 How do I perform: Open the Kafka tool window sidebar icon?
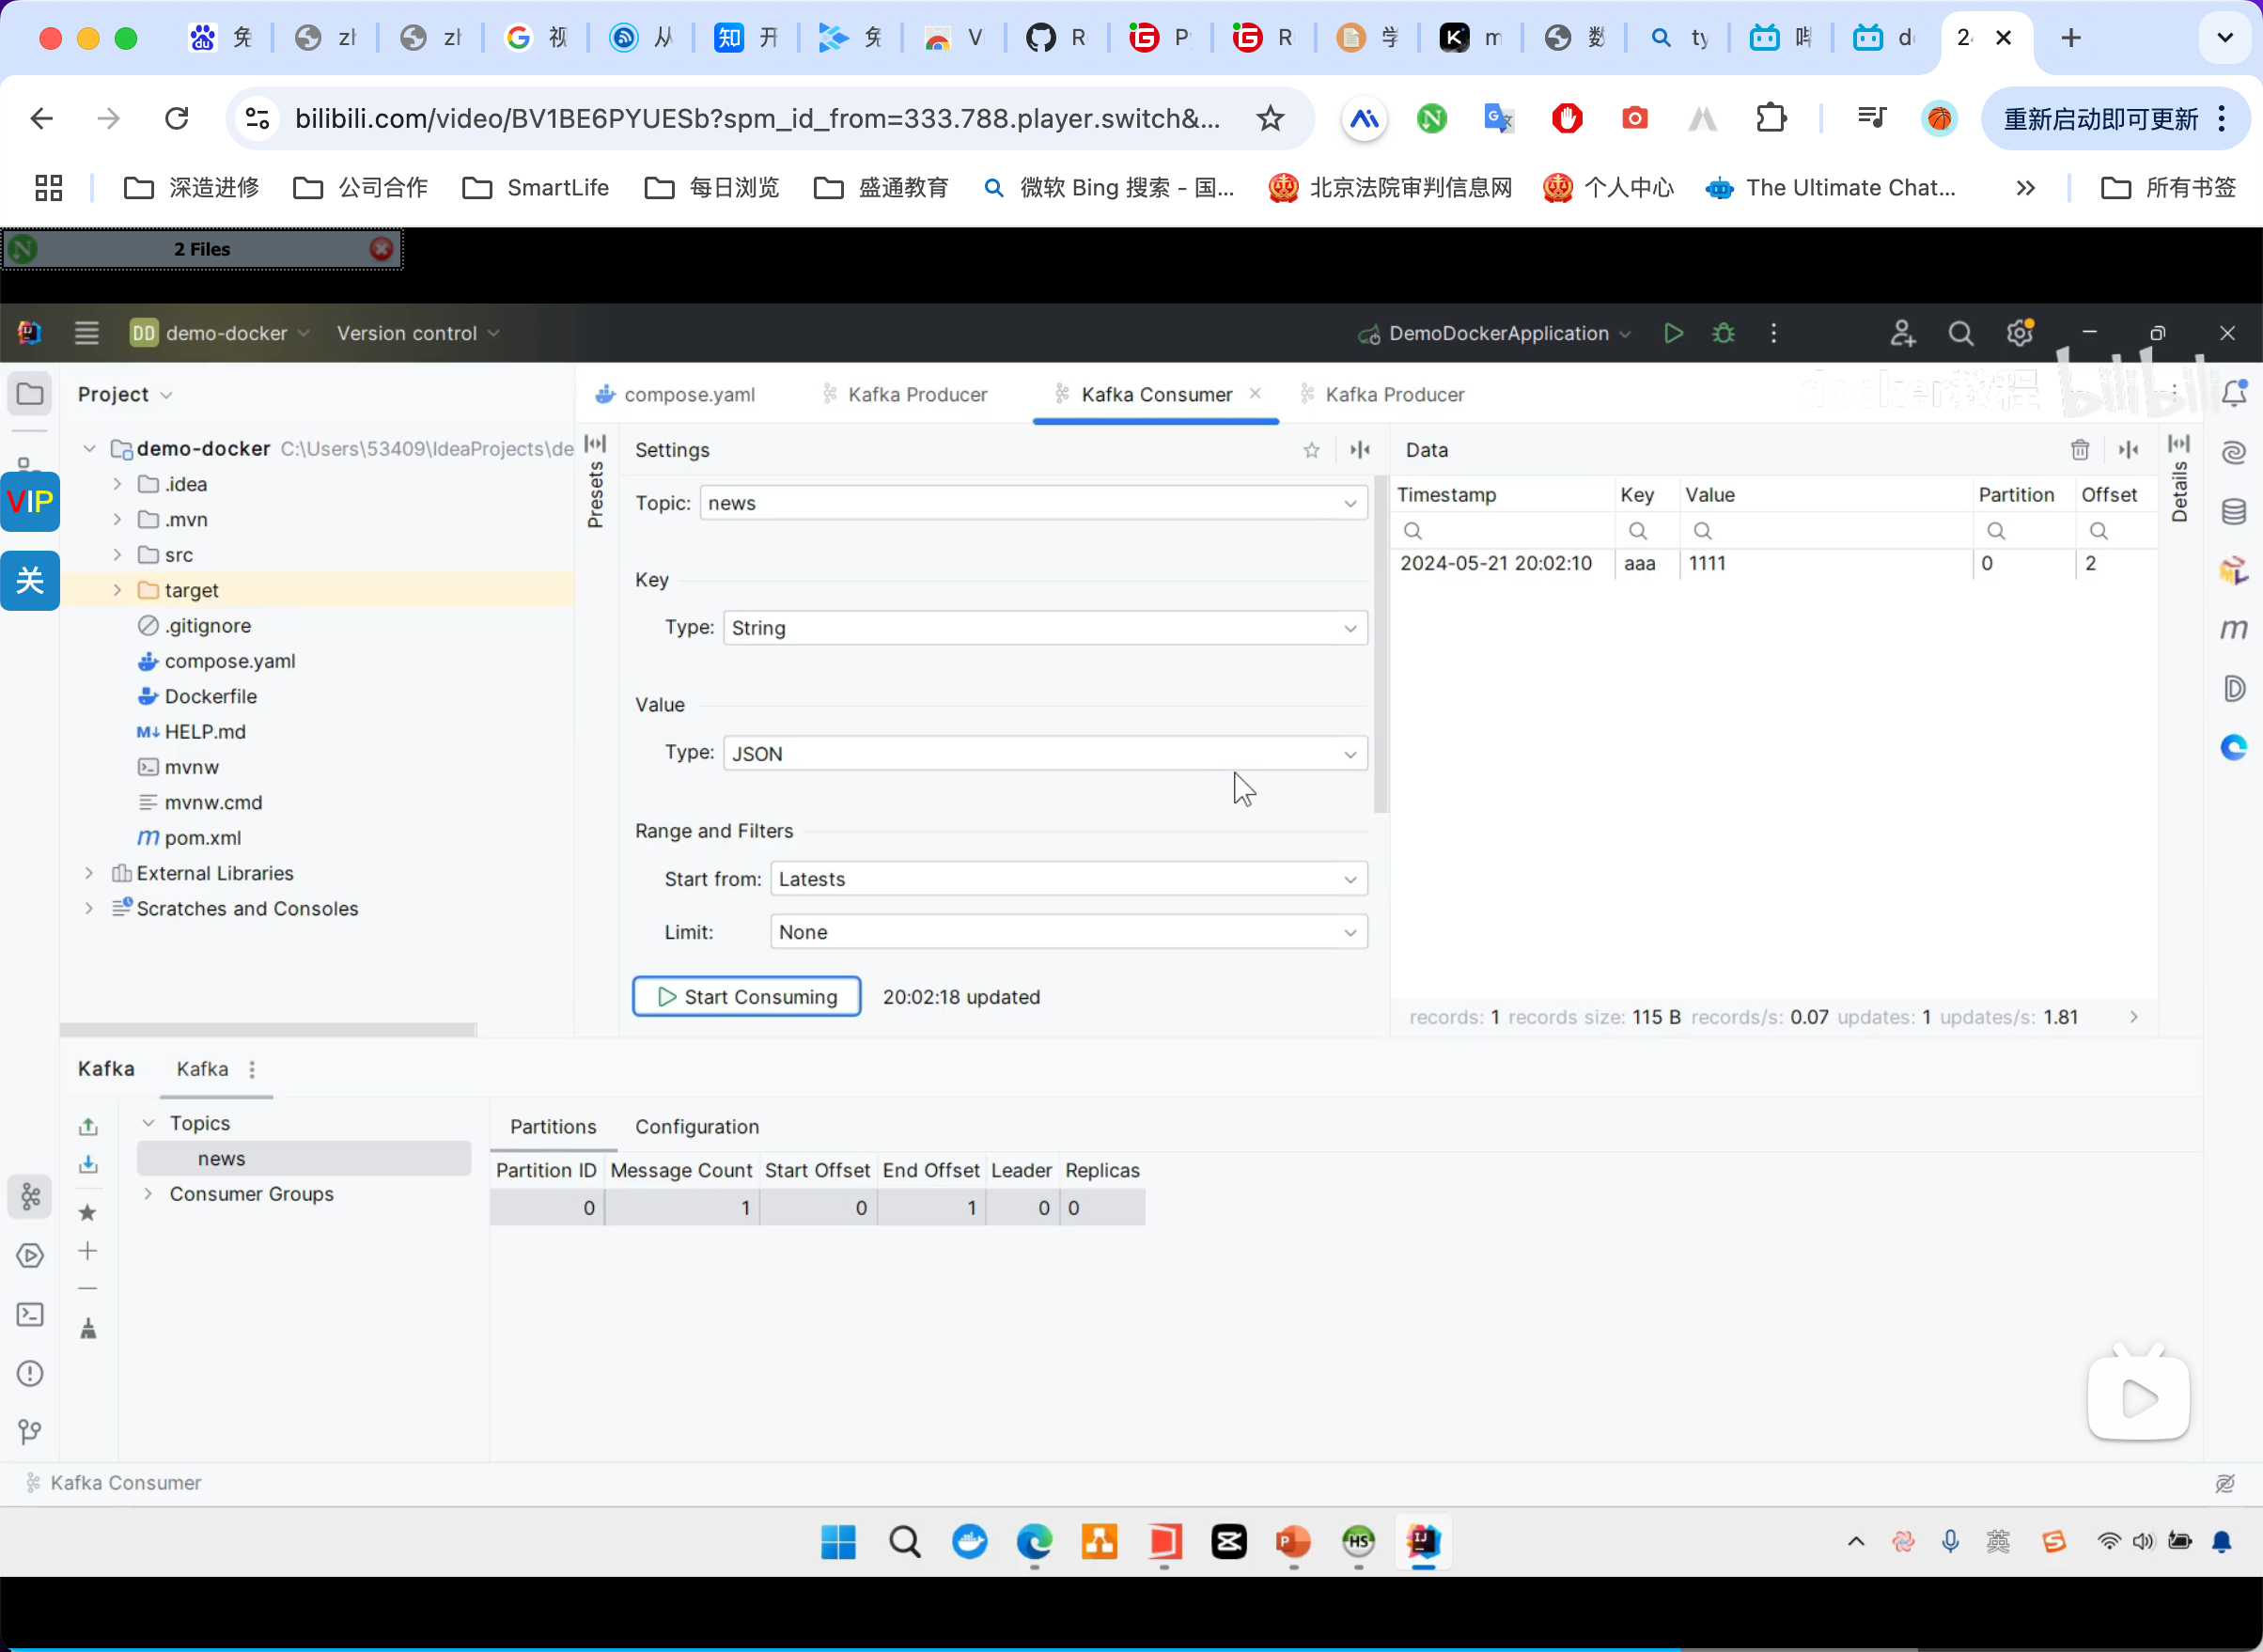pos(30,1196)
